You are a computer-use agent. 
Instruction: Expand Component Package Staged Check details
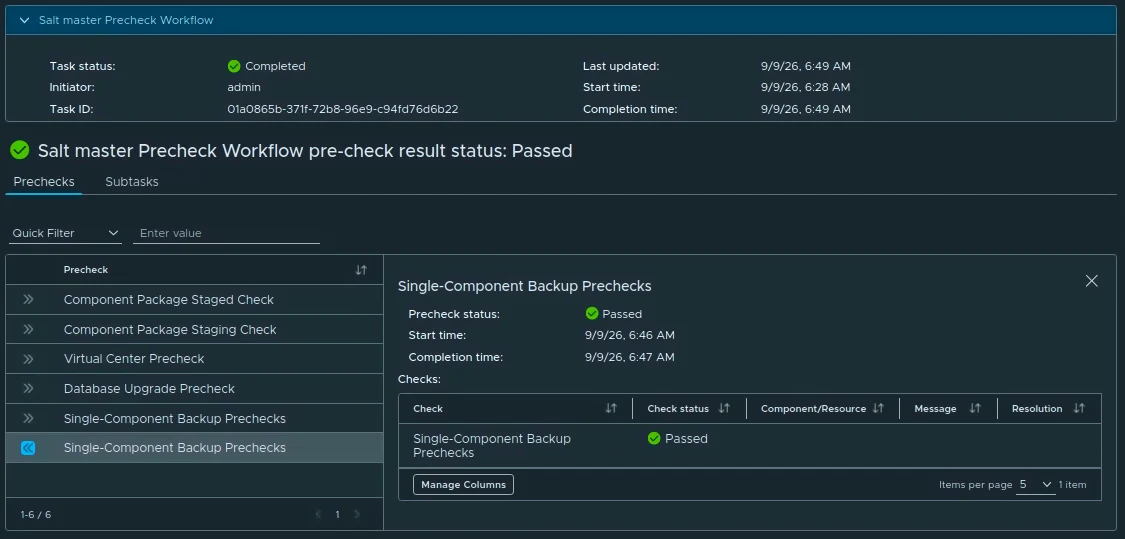[x=28, y=299]
